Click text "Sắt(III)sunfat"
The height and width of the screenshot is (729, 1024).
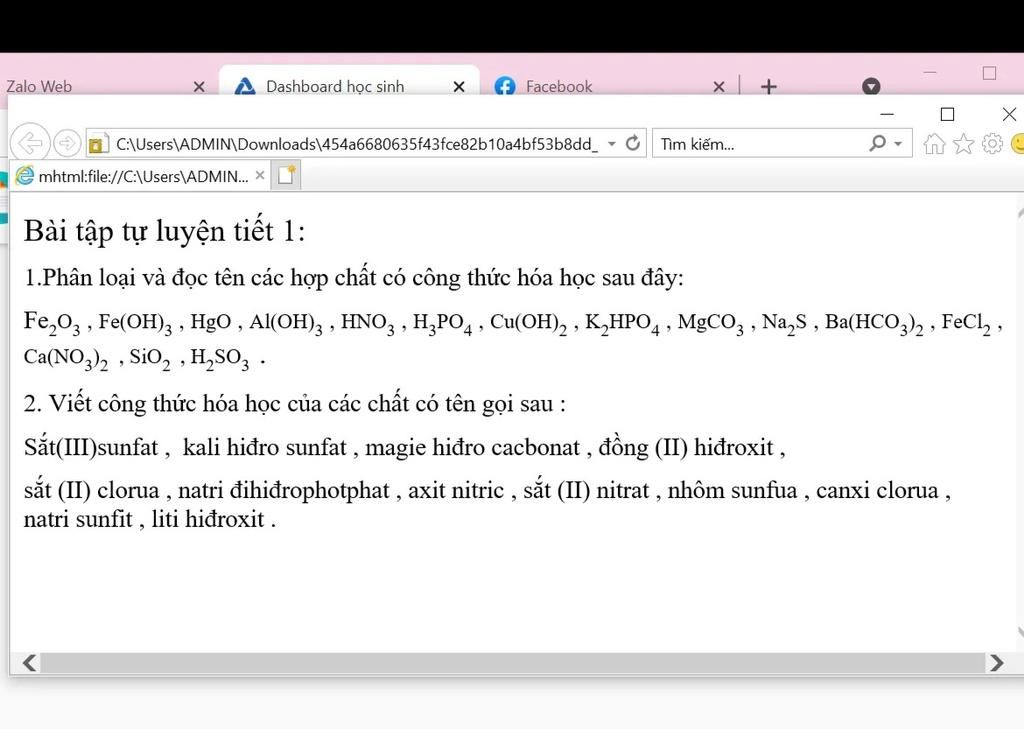[91, 447]
